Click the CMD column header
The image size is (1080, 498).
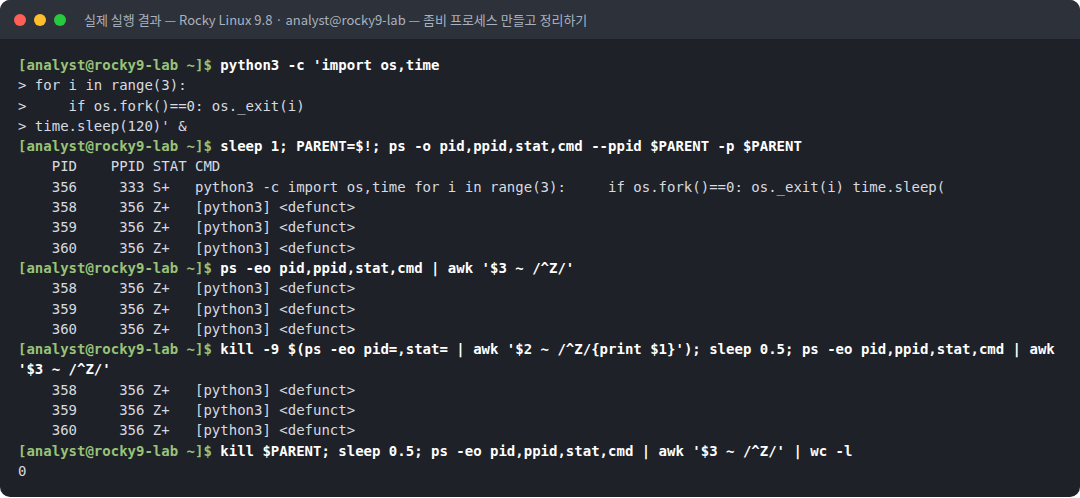[x=207, y=167]
